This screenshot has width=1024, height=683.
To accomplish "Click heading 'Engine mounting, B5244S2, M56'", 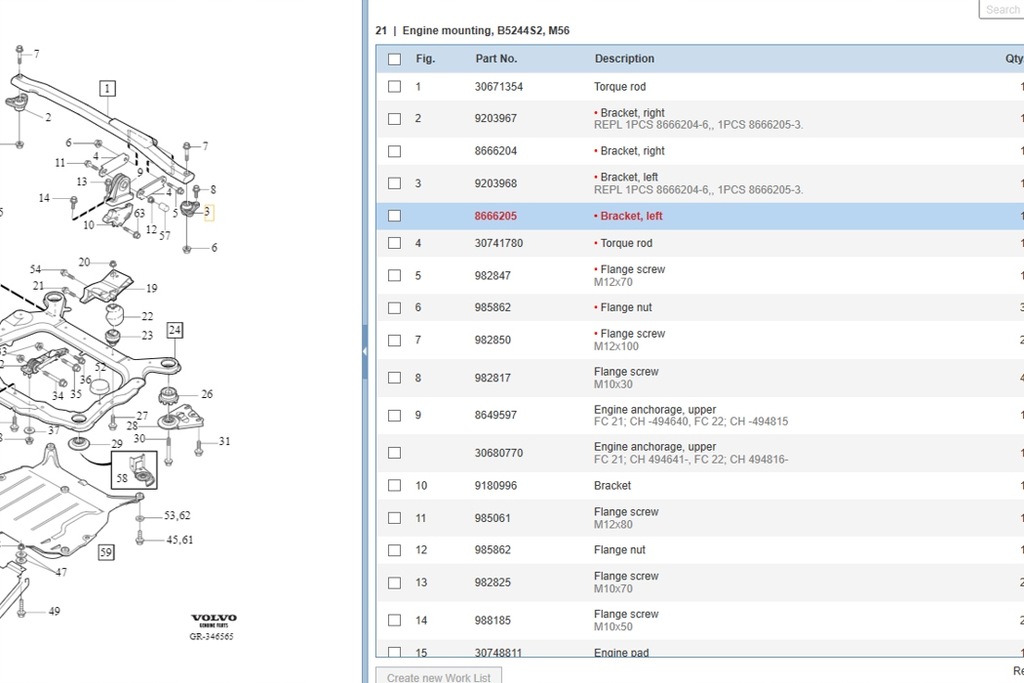I will pyautogui.click(x=486, y=31).
